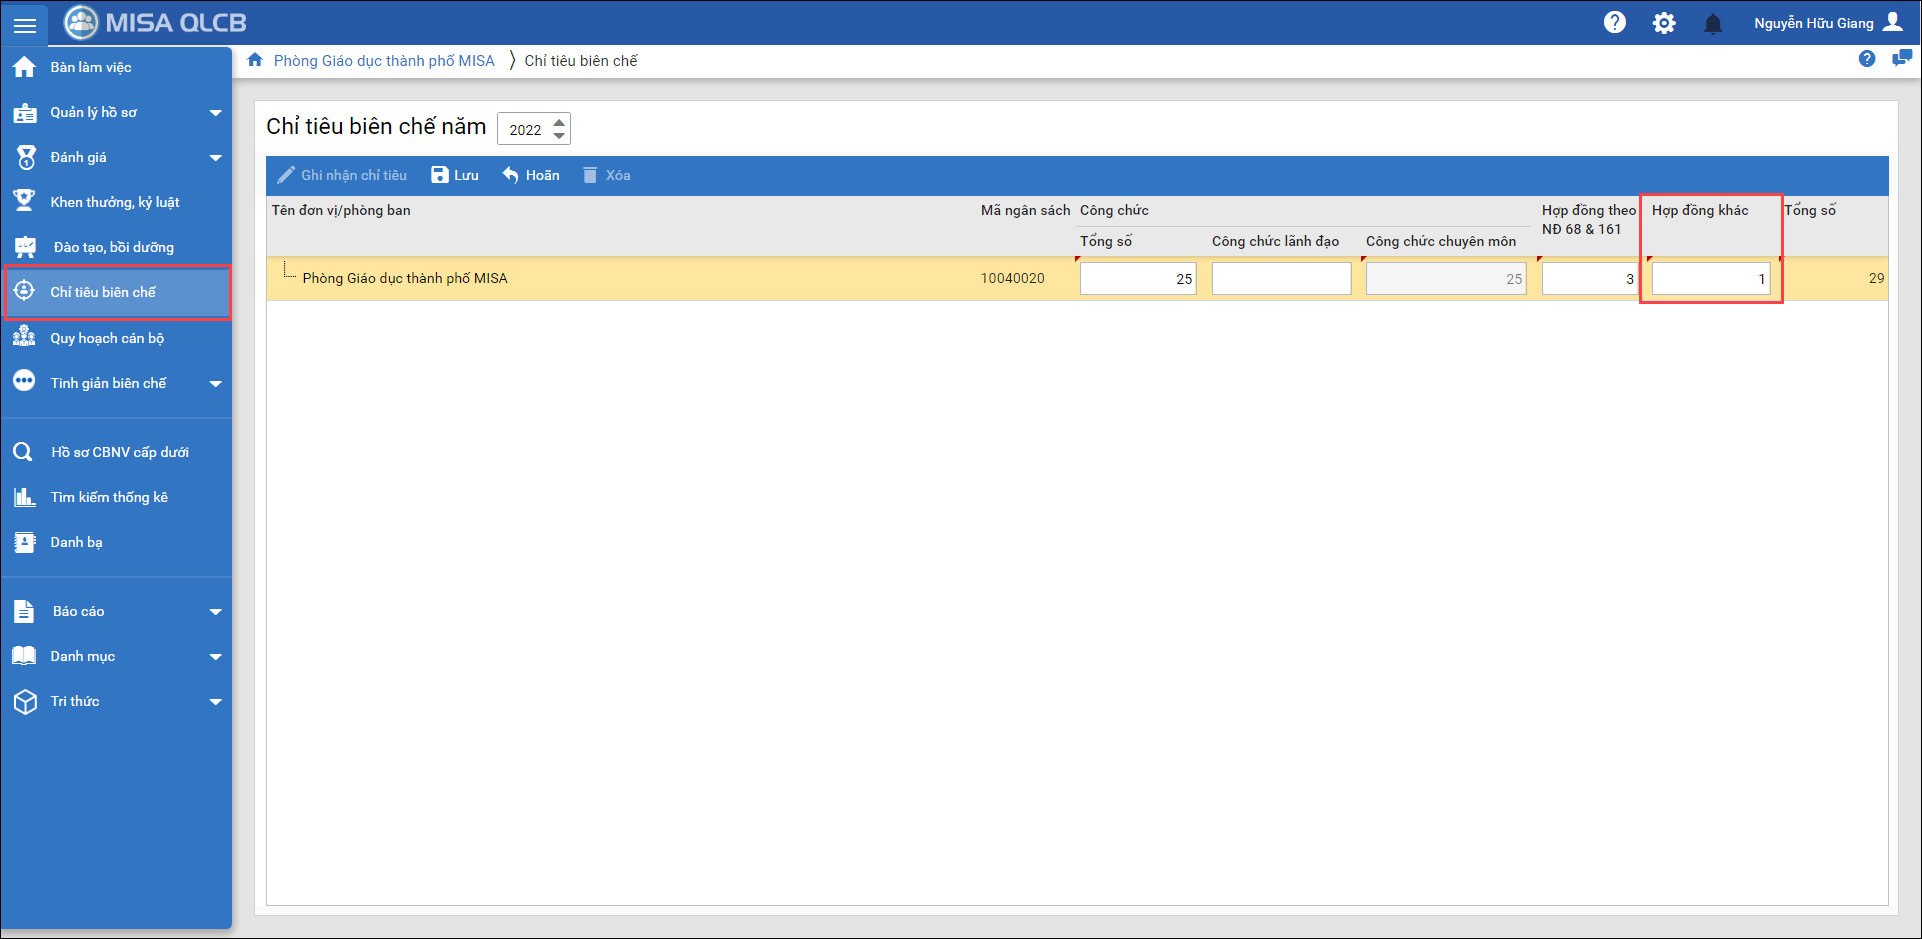Image resolution: width=1922 pixels, height=939 pixels.
Task: Decrease the year with the down stepper arrow
Action: pos(559,135)
